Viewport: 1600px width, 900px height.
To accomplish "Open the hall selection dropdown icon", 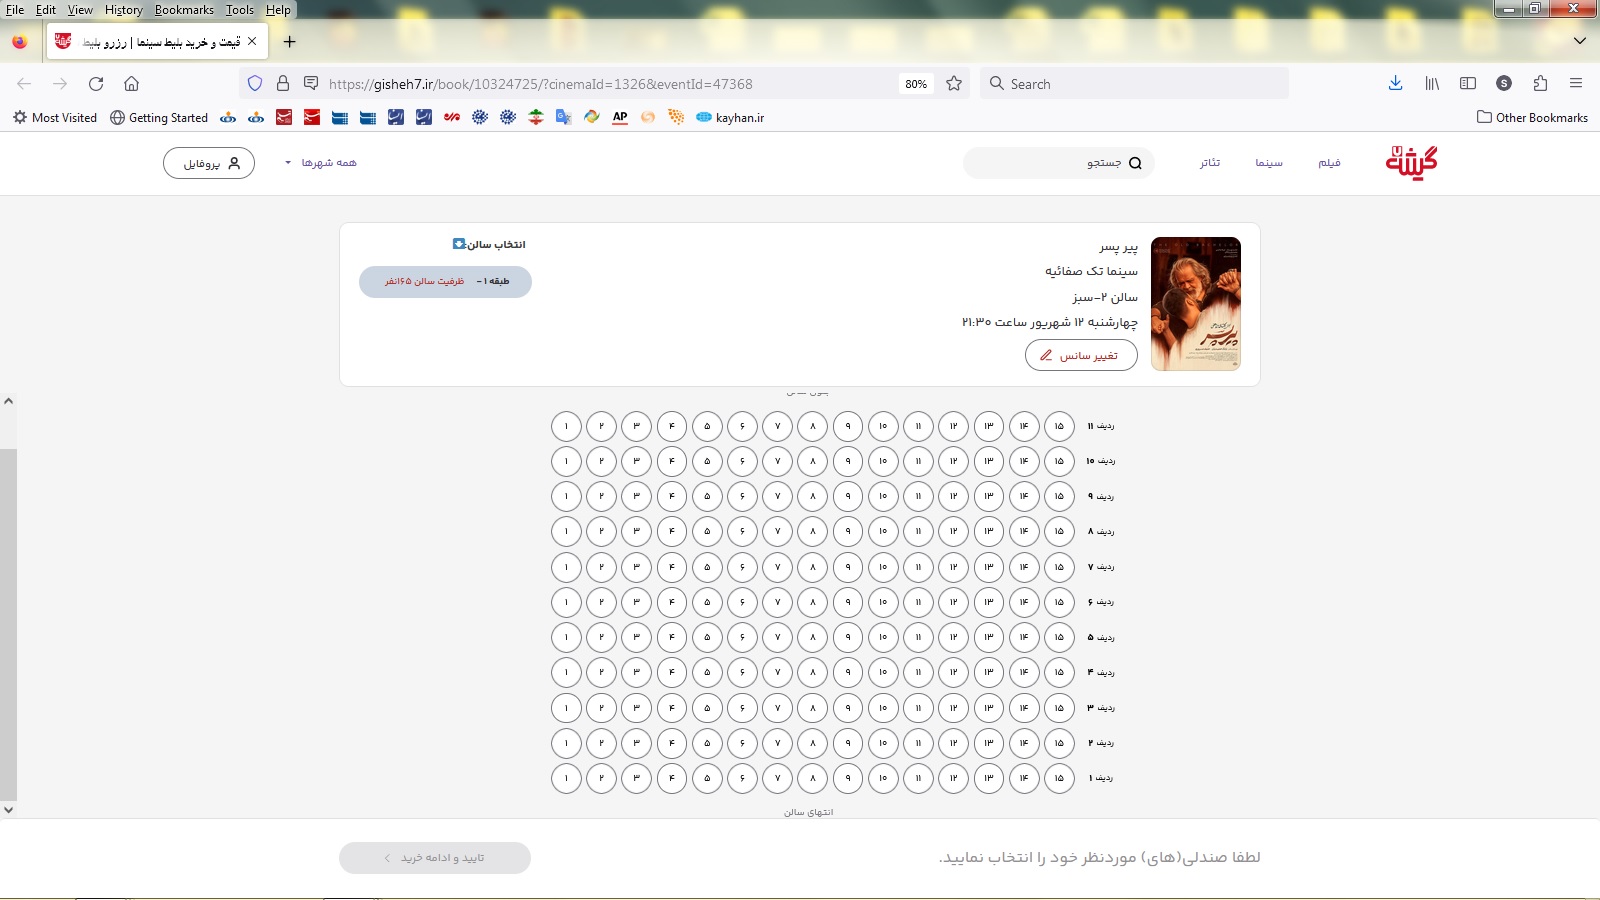I will (459, 244).
